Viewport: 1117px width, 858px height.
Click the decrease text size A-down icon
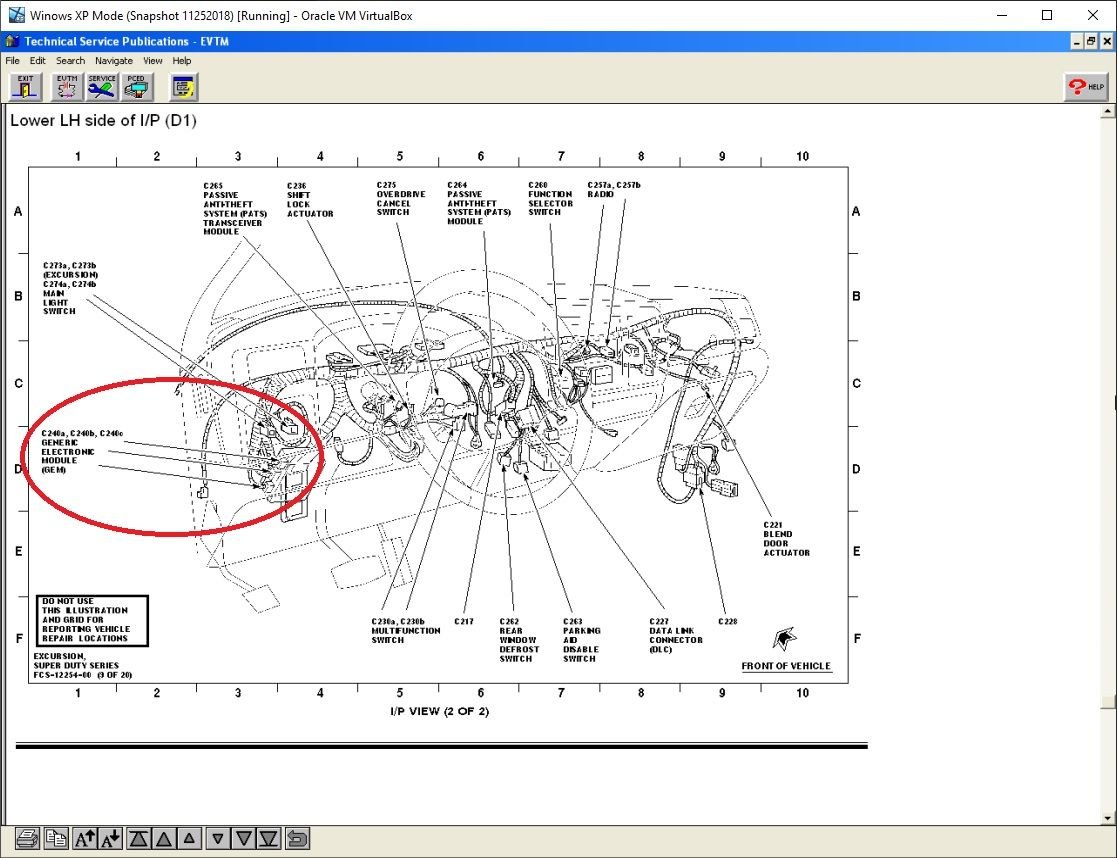coord(111,838)
